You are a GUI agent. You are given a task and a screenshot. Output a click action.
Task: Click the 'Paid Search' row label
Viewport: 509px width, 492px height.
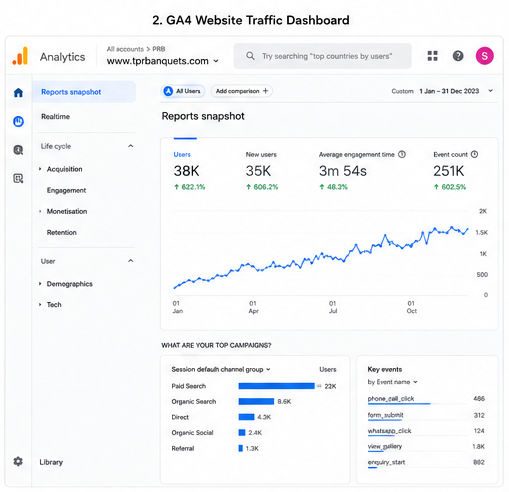(x=189, y=386)
